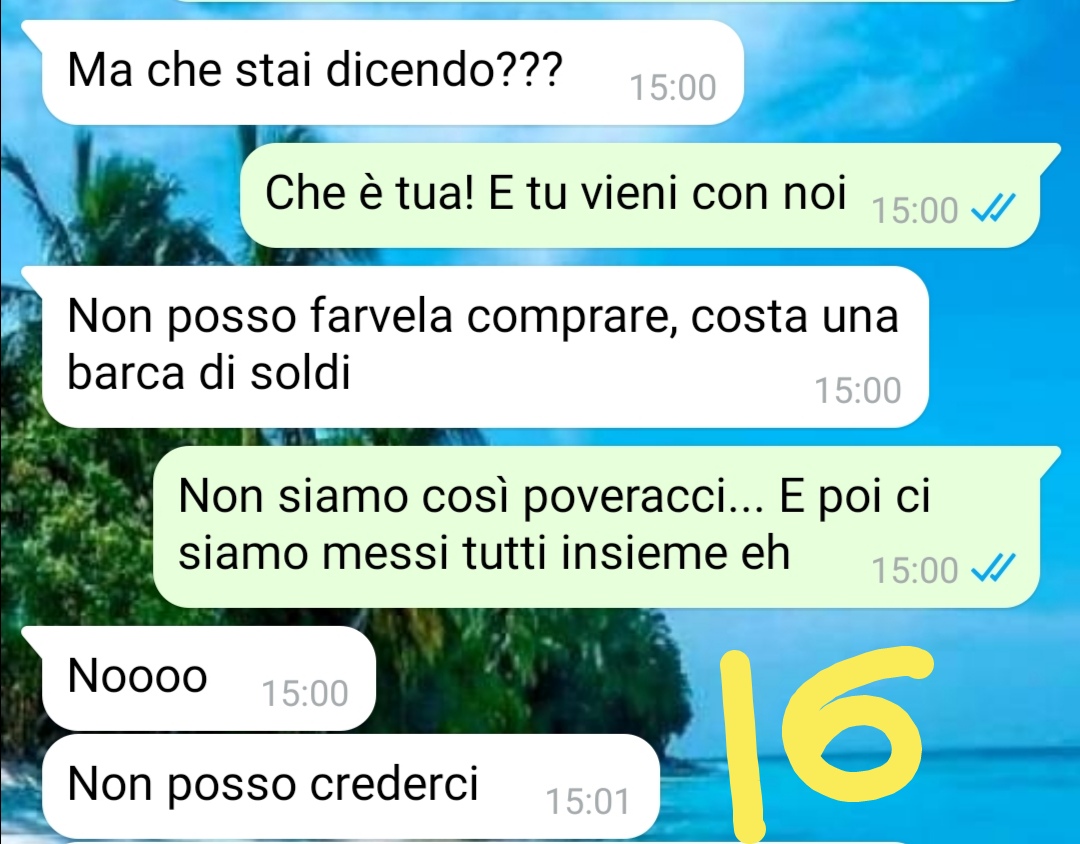1080x844 pixels.
Task: Click the 15:01 timestamp on "Non posso crederci"
Action: [x=588, y=801]
